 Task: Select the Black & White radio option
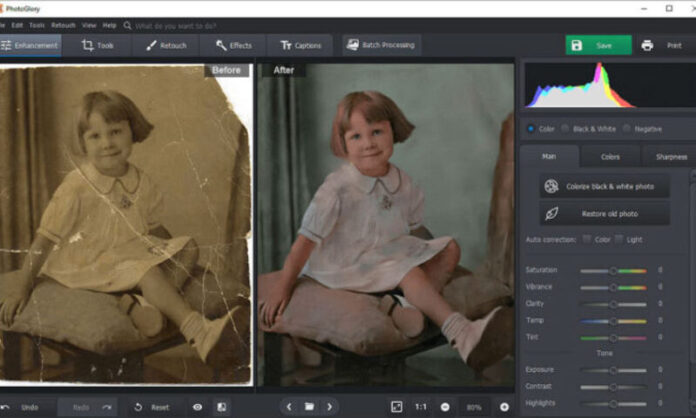565,128
